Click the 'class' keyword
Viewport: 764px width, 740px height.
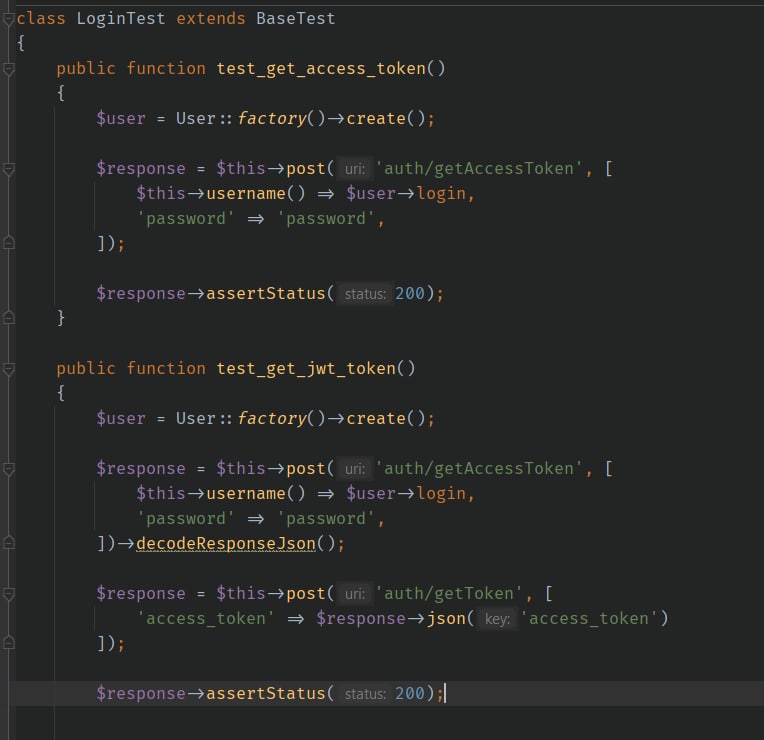click(41, 19)
